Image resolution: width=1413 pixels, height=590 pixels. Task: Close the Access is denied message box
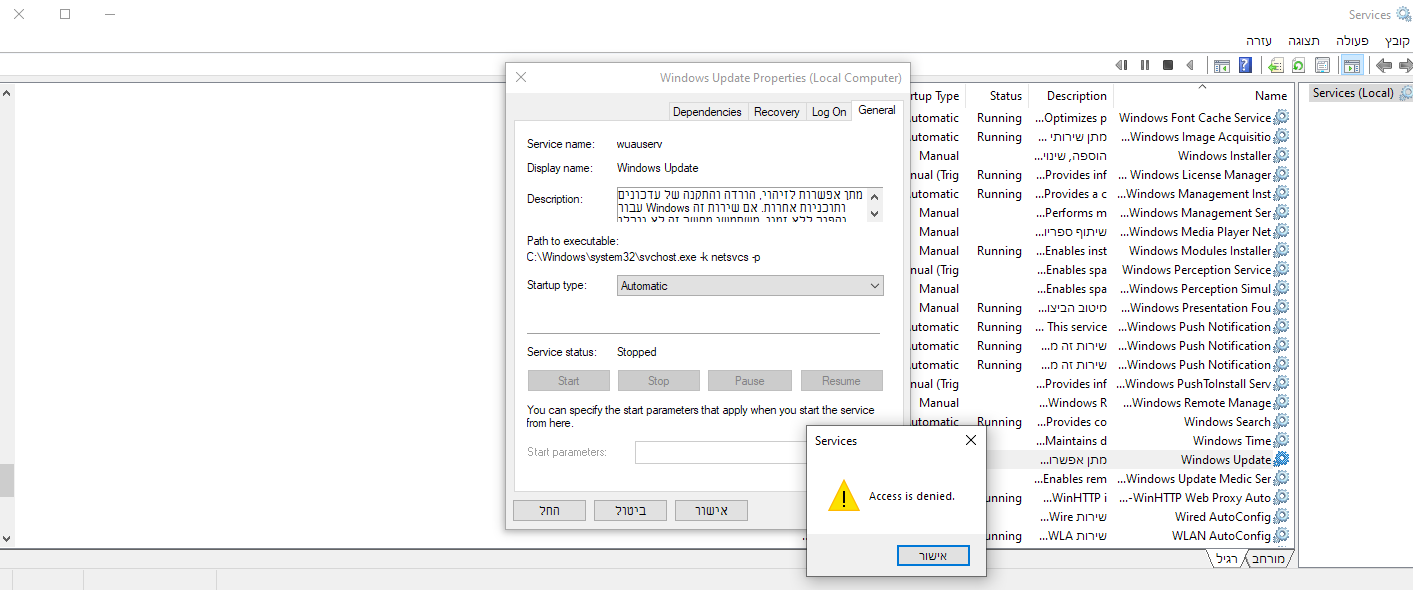(970, 440)
